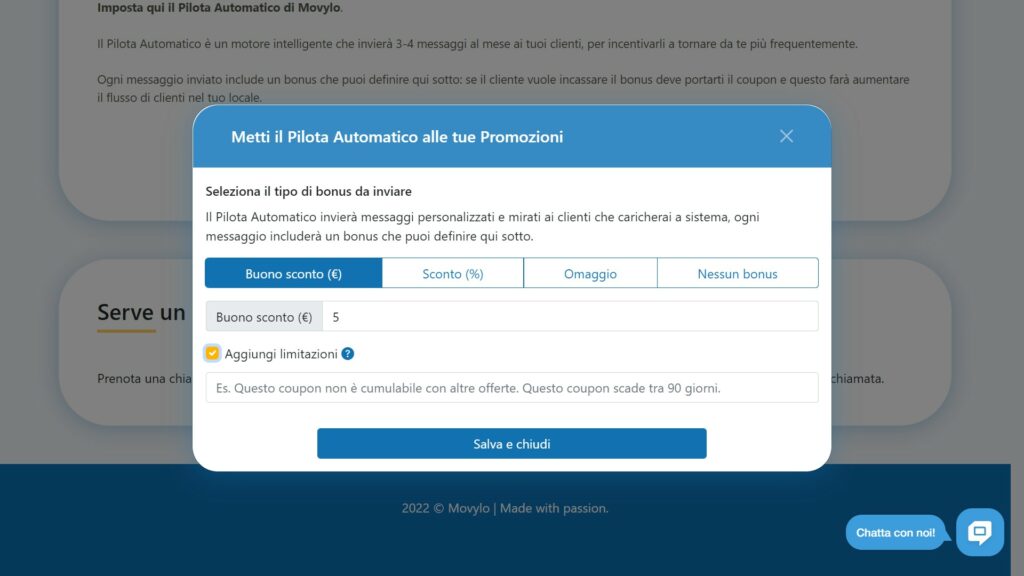Click the page's vertical scrollbar
The image size is (1024, 576).
click(x=1017, y=288)
